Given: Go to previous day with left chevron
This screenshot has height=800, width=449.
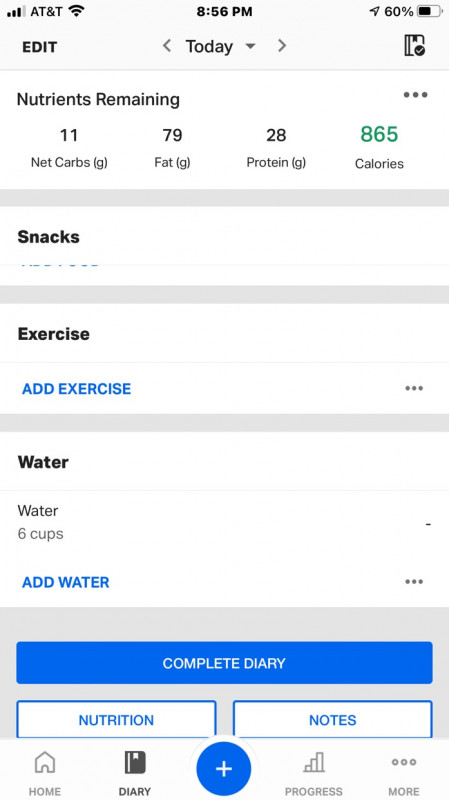Looking at the screenshot, I should [167, 46].
